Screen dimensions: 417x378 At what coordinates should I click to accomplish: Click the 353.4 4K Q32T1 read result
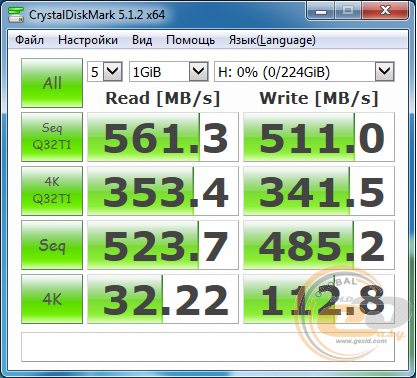163,191
